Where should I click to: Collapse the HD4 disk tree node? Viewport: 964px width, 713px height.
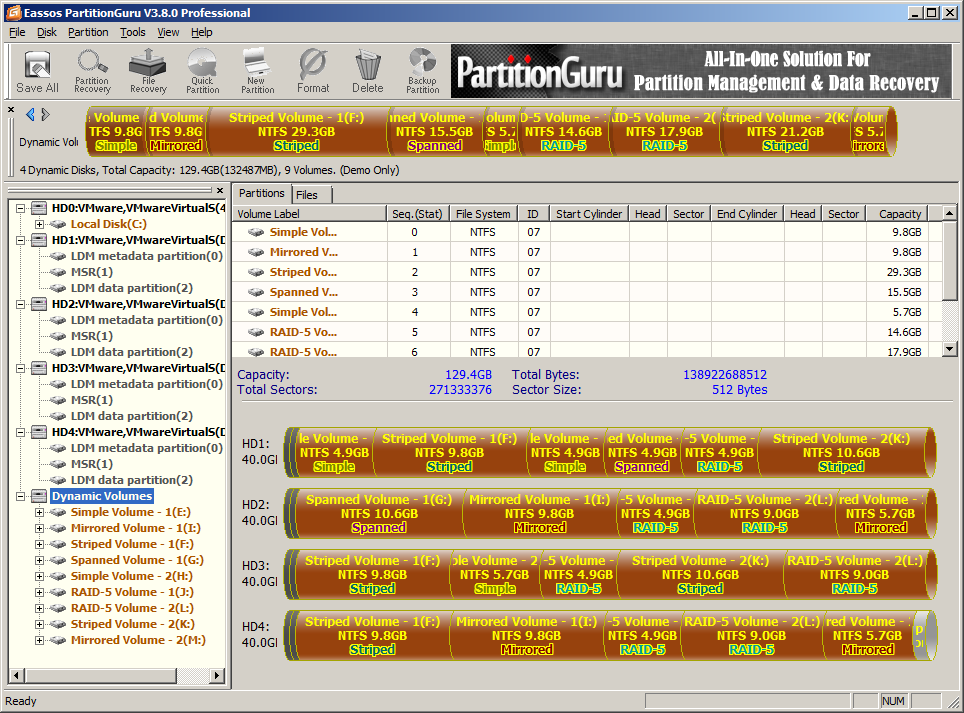coord(20,432)
